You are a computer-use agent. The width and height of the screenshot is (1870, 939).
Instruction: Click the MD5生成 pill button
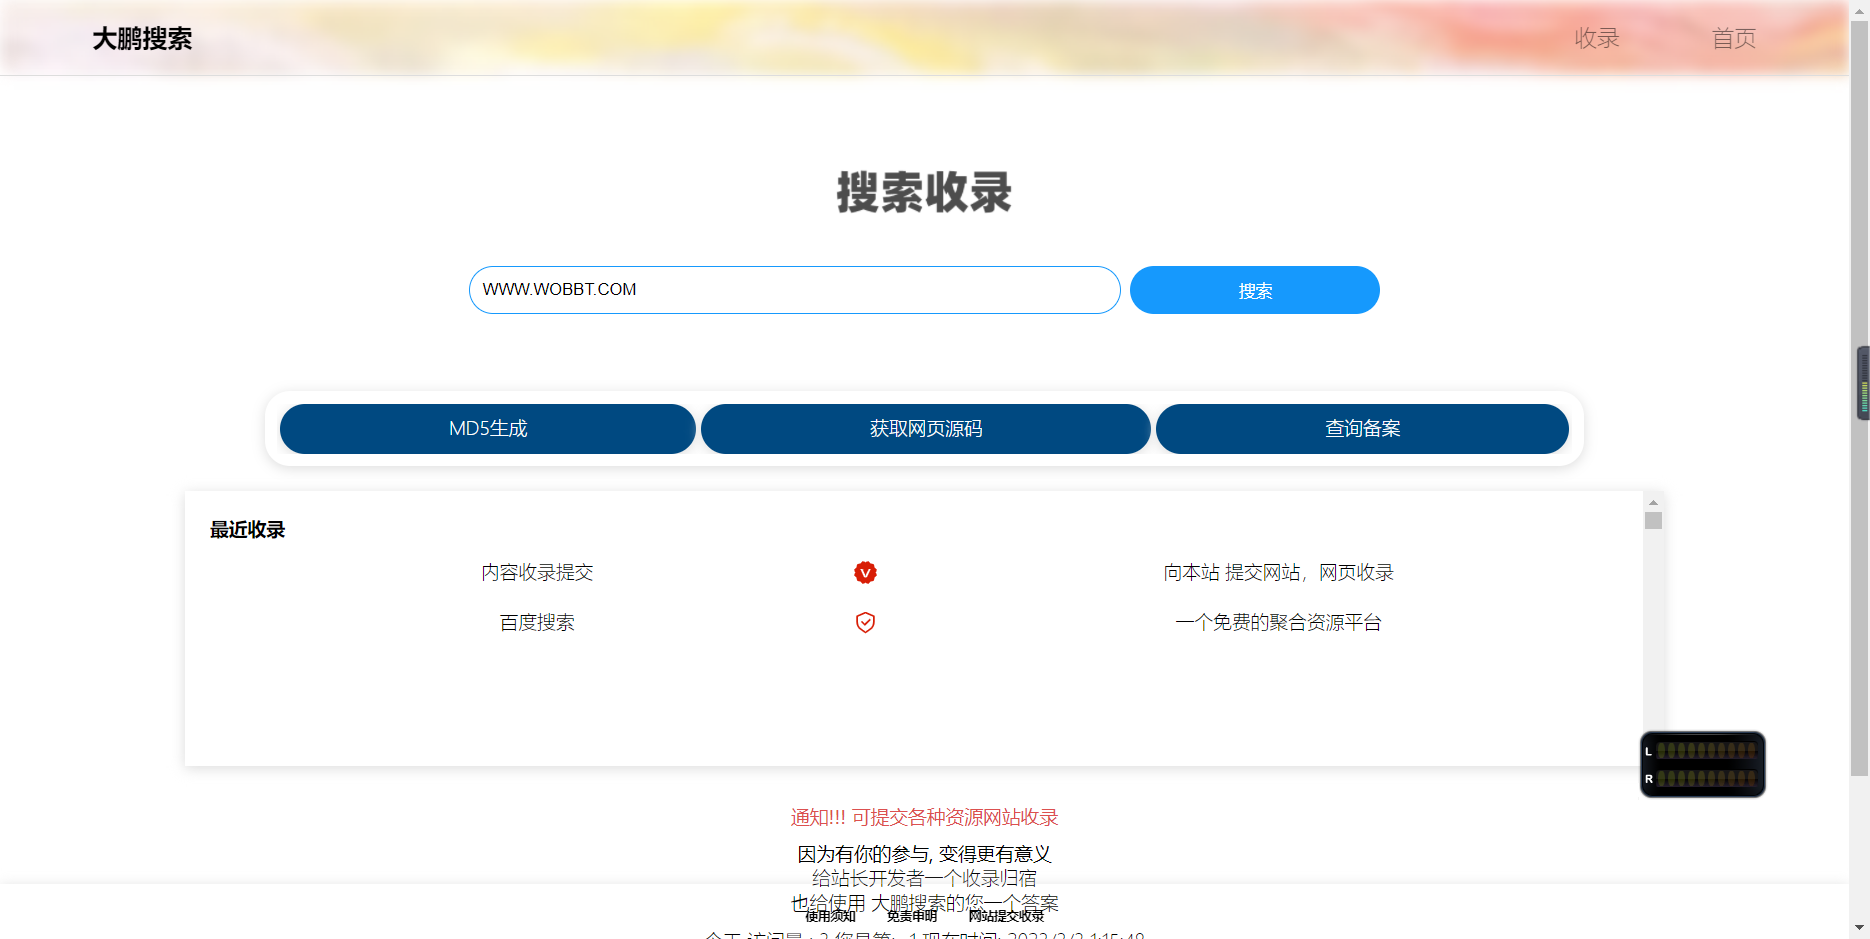coord(487,428)
